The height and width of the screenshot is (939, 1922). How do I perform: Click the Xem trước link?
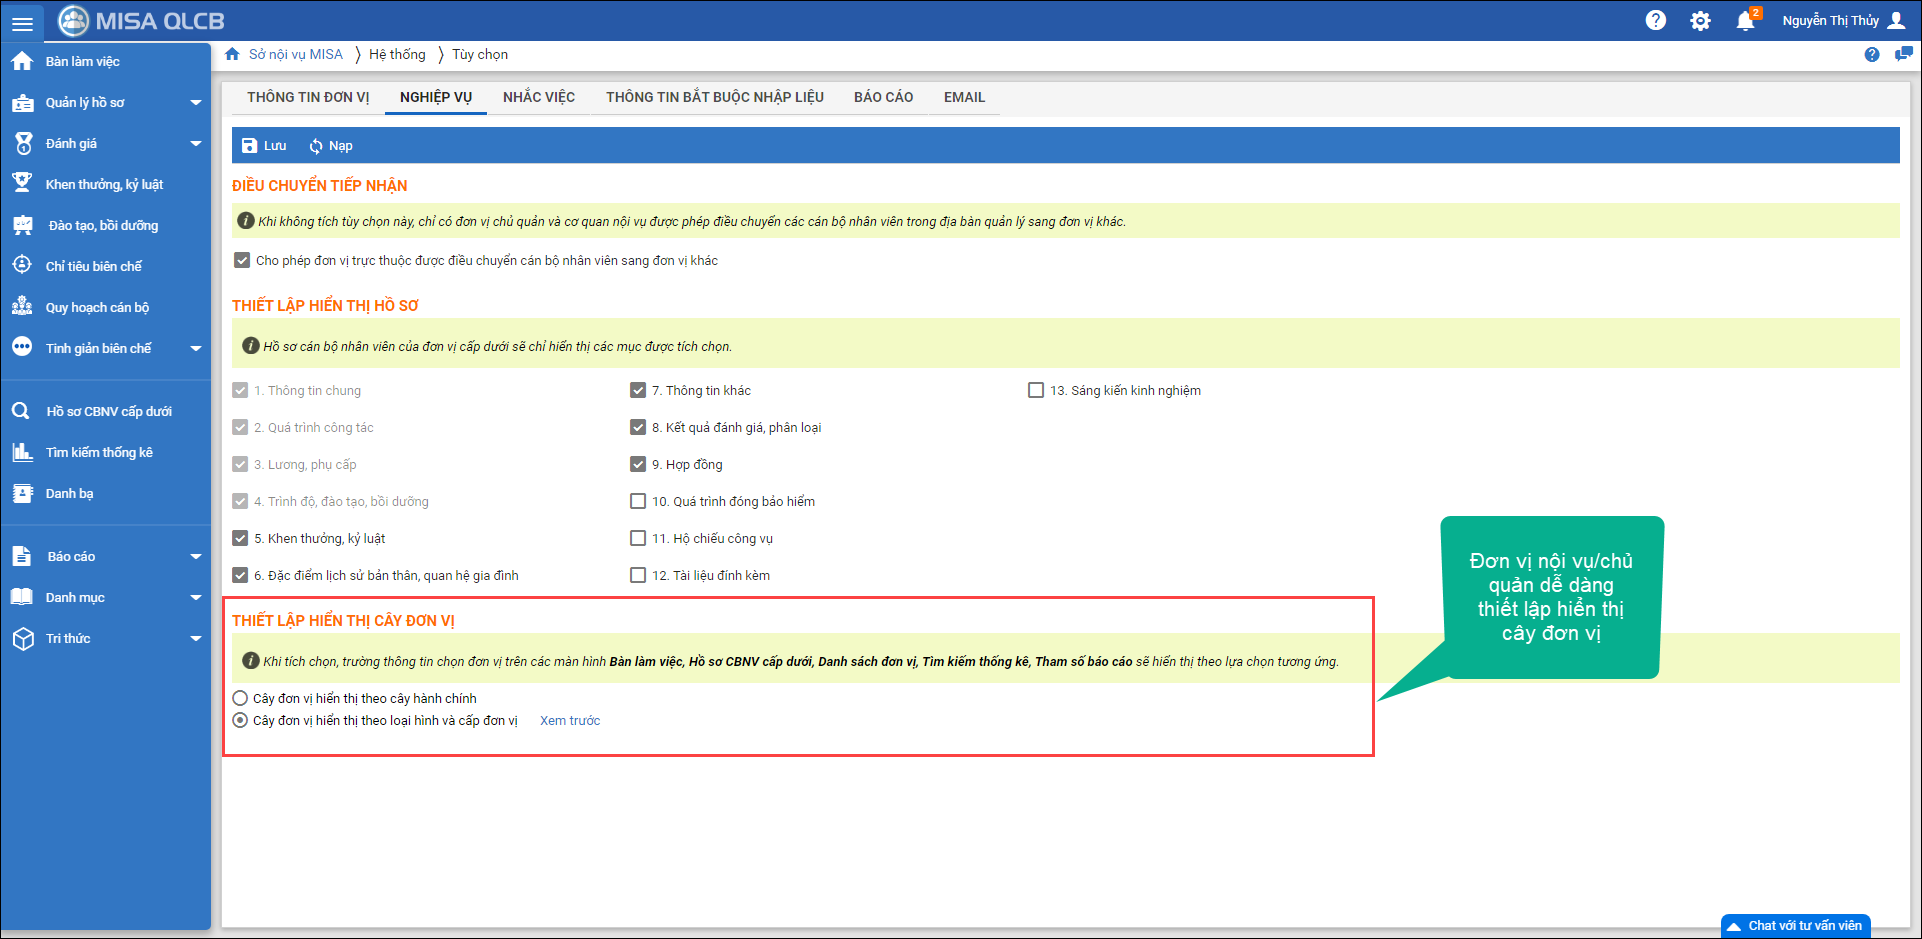coord(570,721)
